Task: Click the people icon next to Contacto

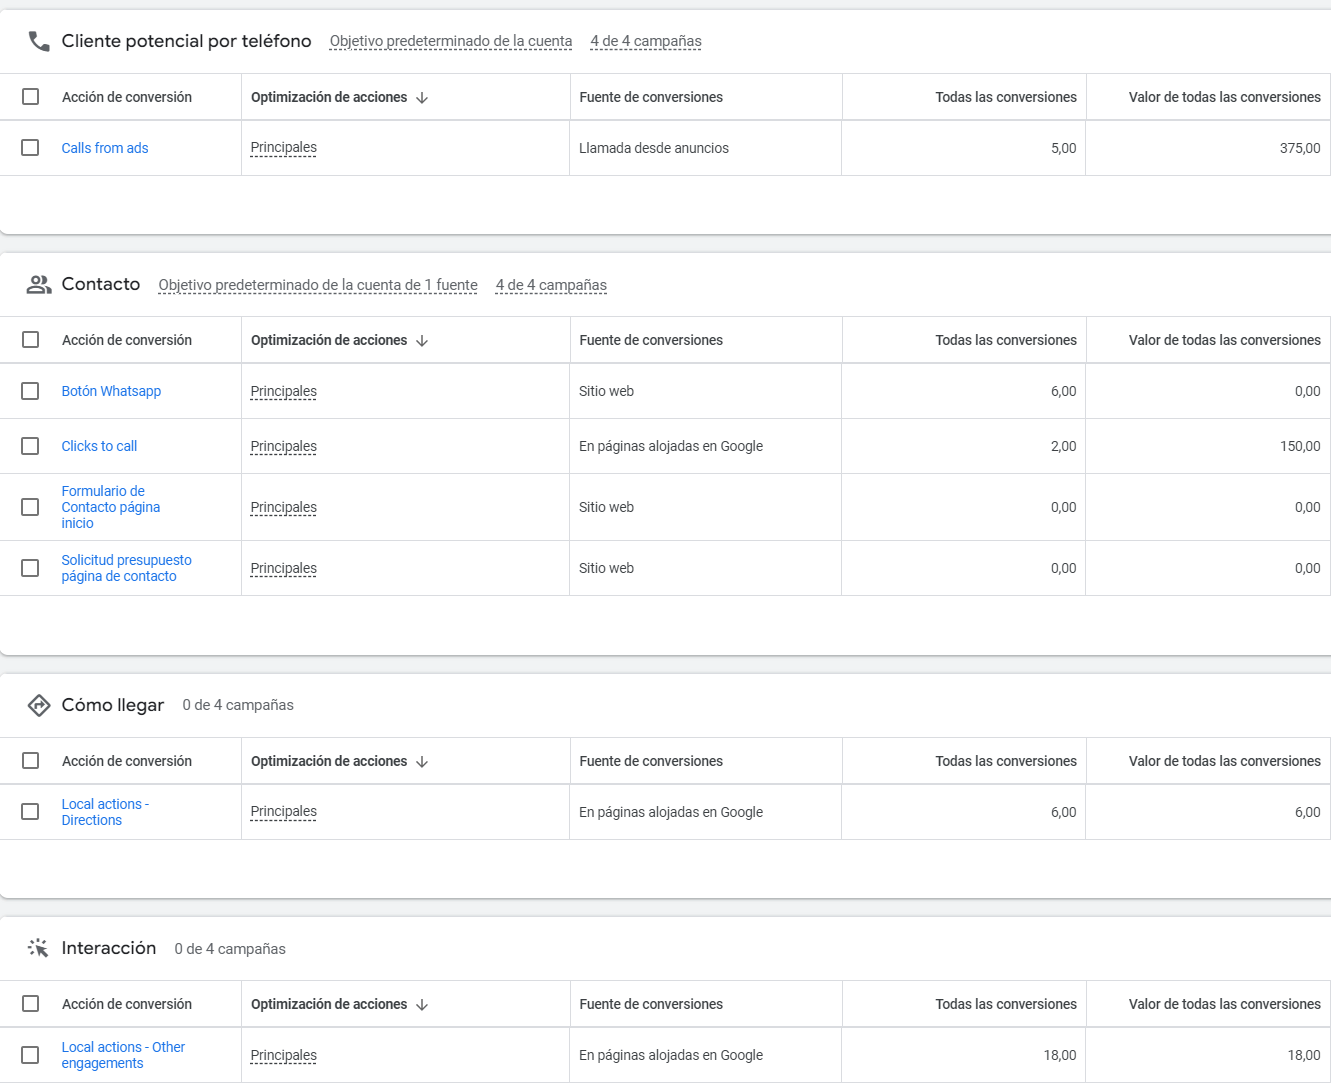Action: click(x=39, y=285)
